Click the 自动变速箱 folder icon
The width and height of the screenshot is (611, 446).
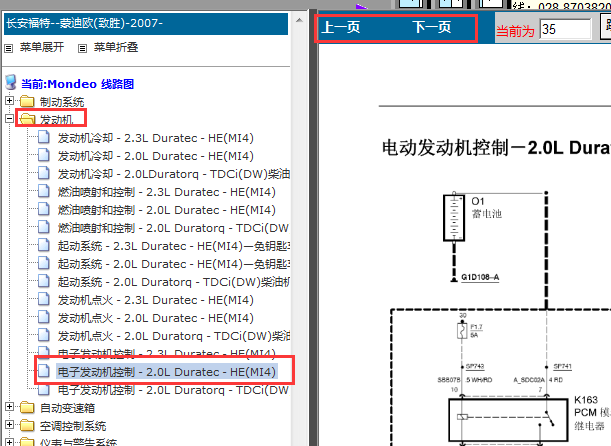click(27, 407)
